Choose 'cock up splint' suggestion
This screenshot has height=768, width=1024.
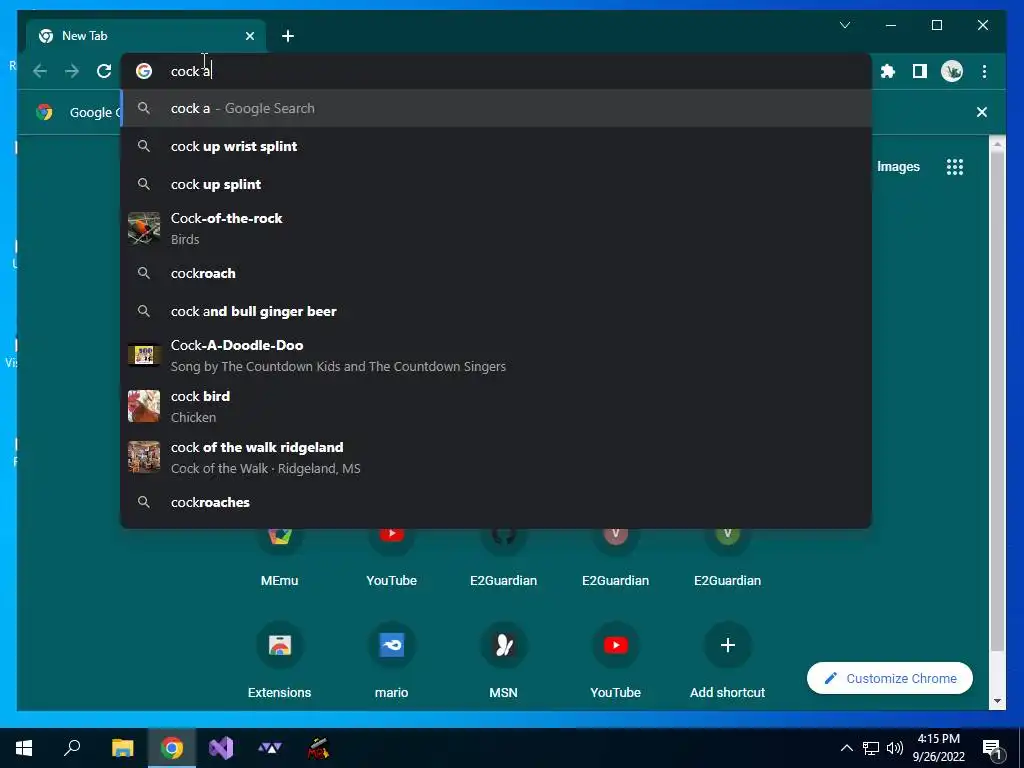click(x=496, y=184)
